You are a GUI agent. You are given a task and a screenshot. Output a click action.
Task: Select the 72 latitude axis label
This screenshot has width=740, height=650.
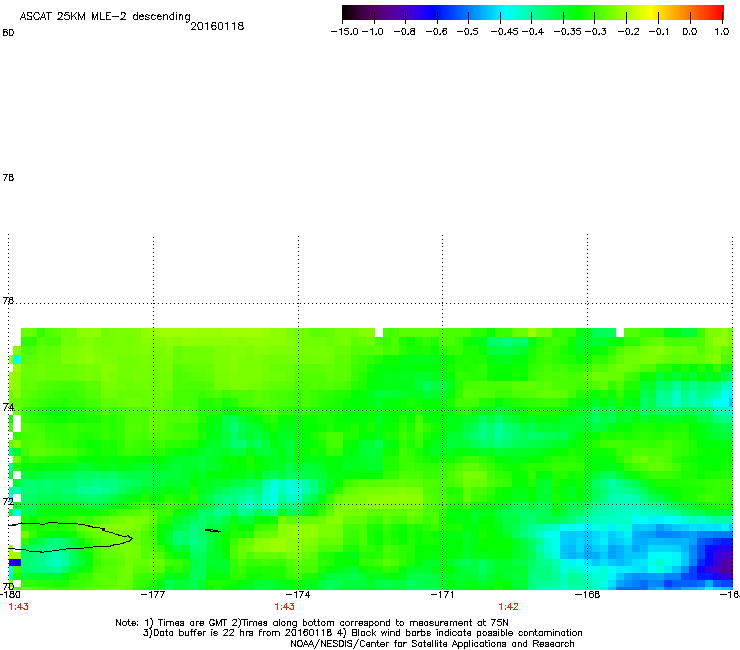(8, 501)
